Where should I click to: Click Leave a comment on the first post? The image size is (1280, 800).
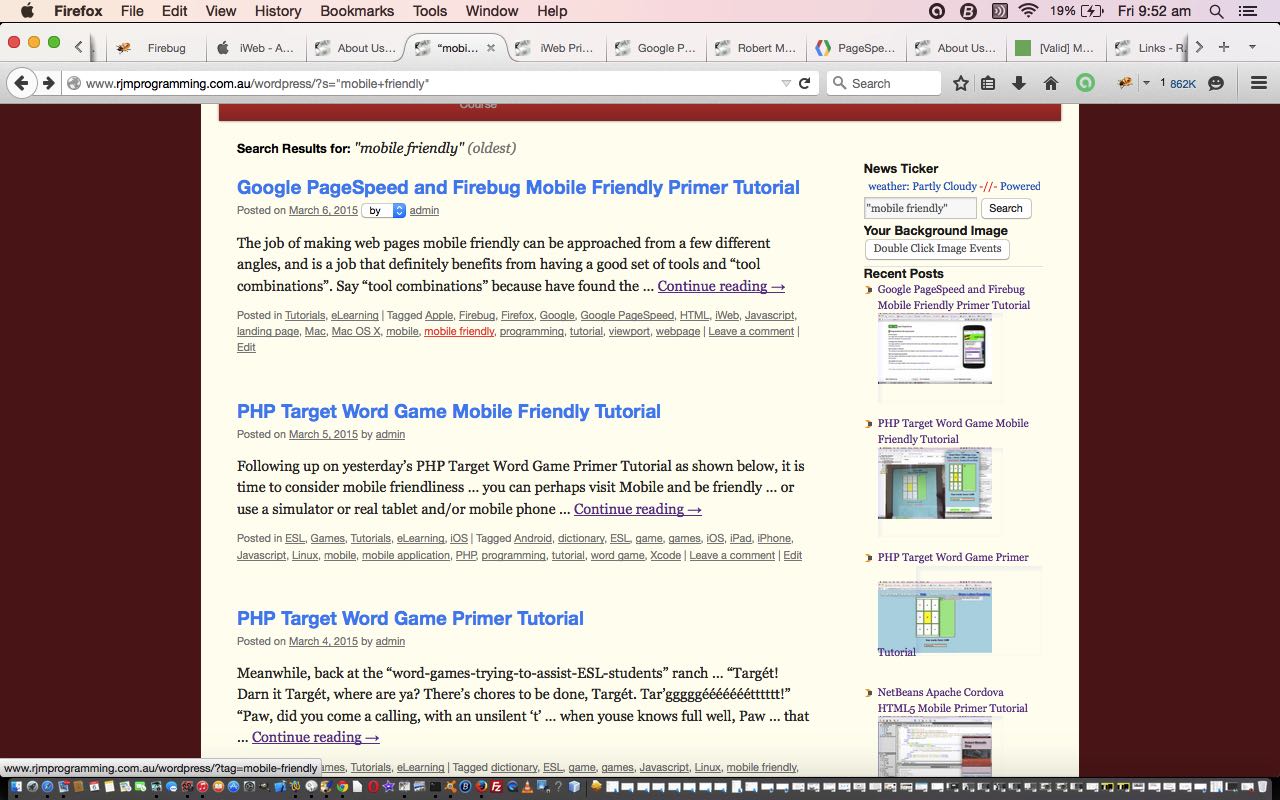click(x=751, y=331)
